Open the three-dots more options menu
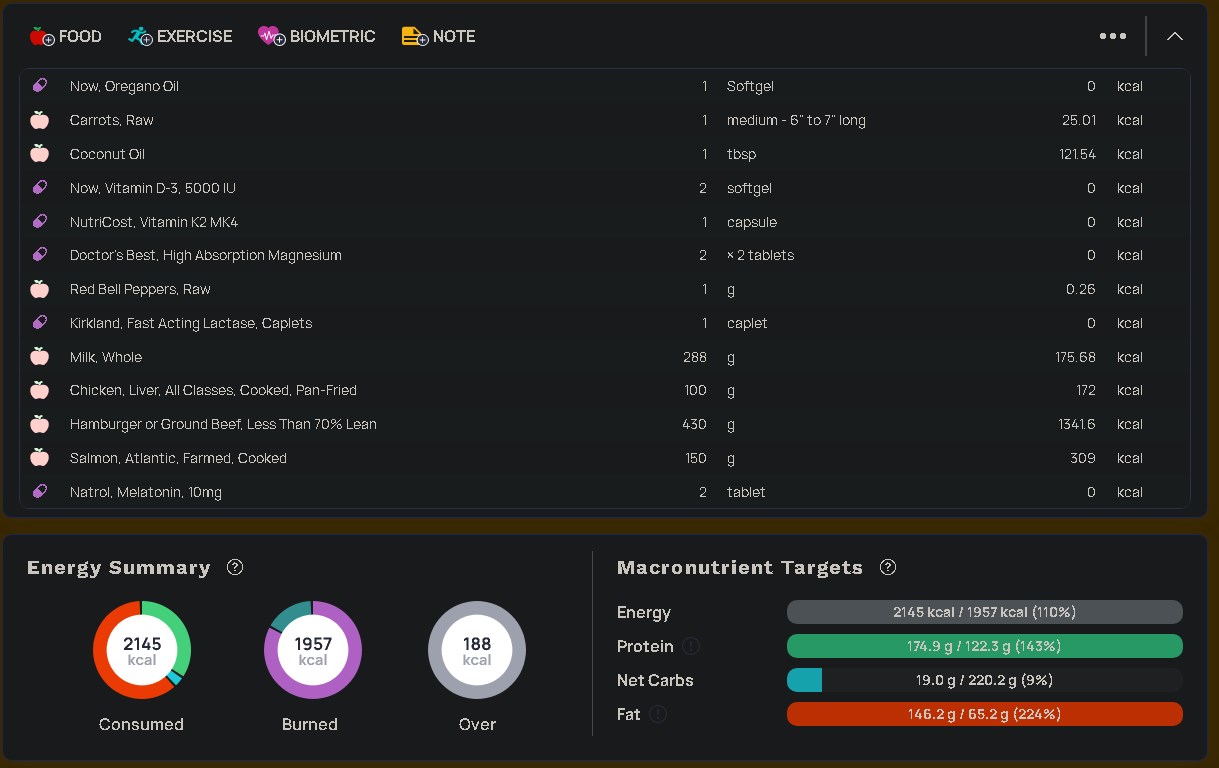1219x768 pixels. [x=1113, y=36]
